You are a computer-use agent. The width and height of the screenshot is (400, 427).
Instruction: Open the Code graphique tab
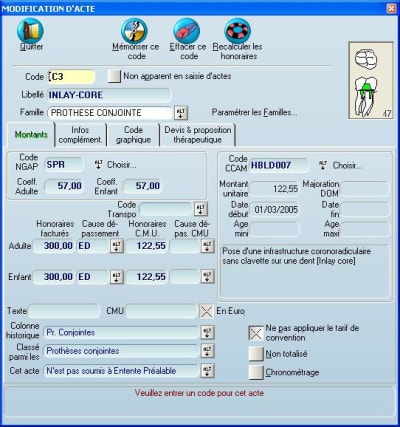pos(133,135)
